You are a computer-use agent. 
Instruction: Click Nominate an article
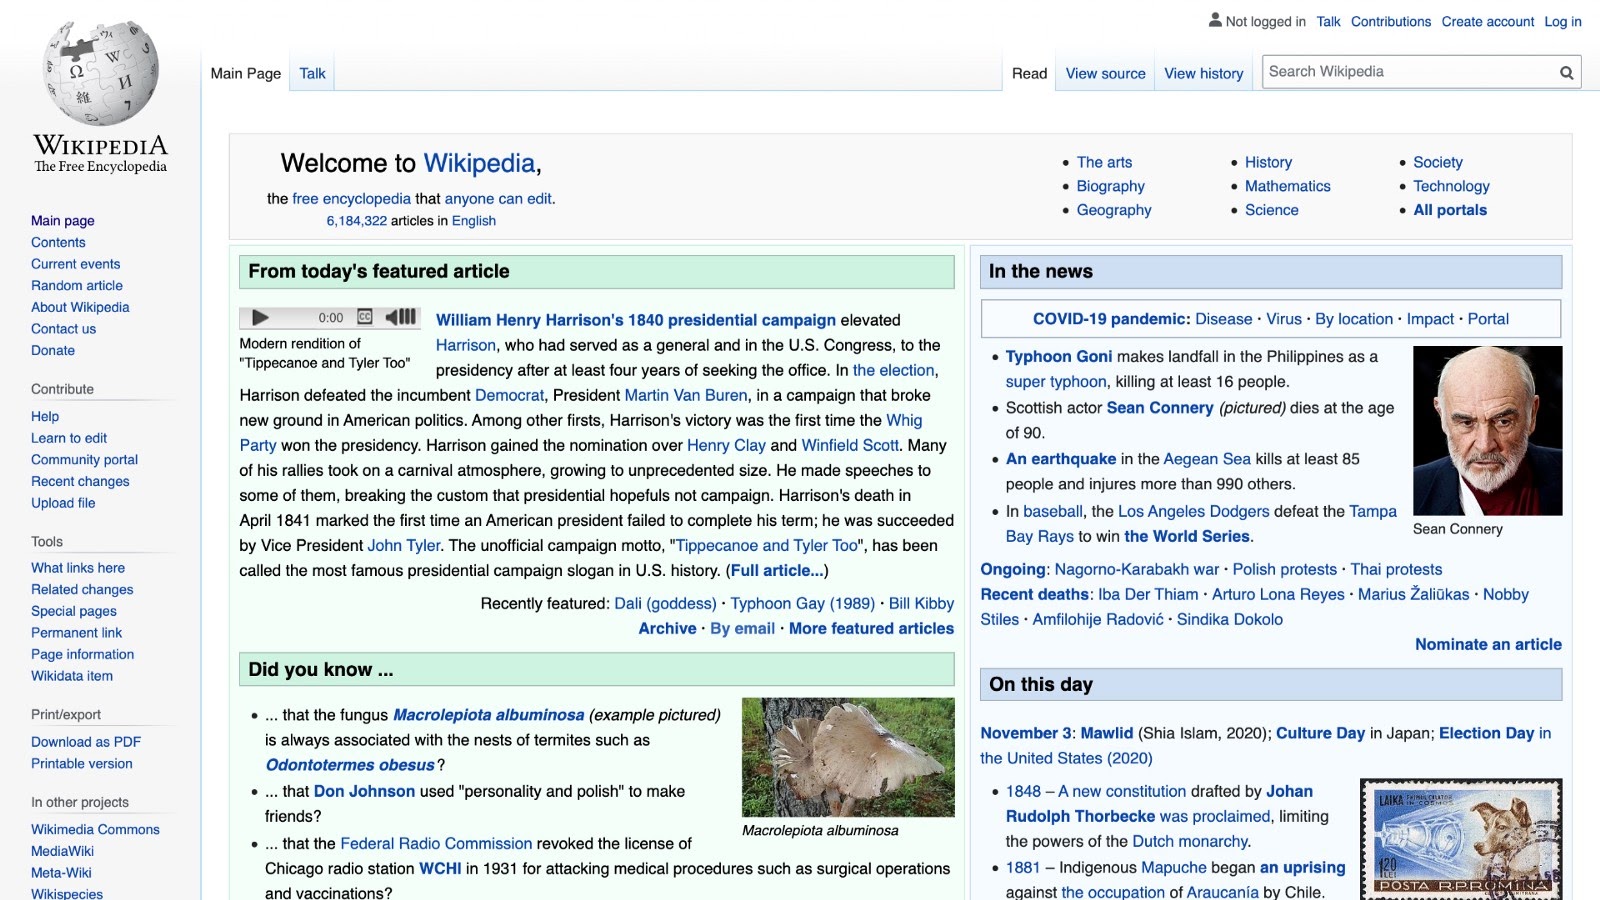tap(1488, 644)
